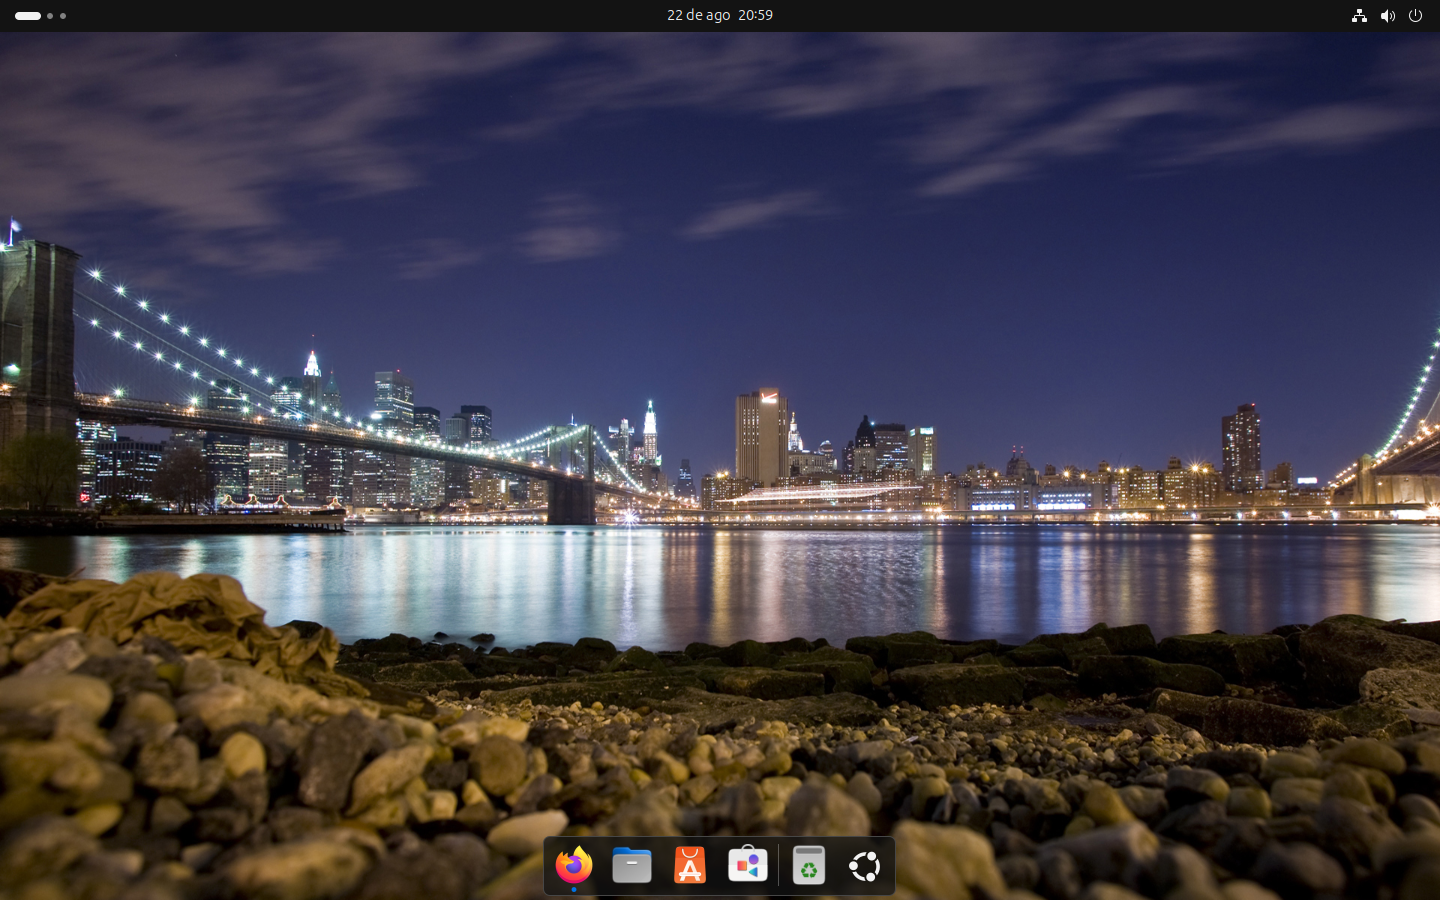Image resolution: width=1440 pixels, height=900 pixels.
Task: Click the river water on the wallpaper
Action: (x=800, y=580)
